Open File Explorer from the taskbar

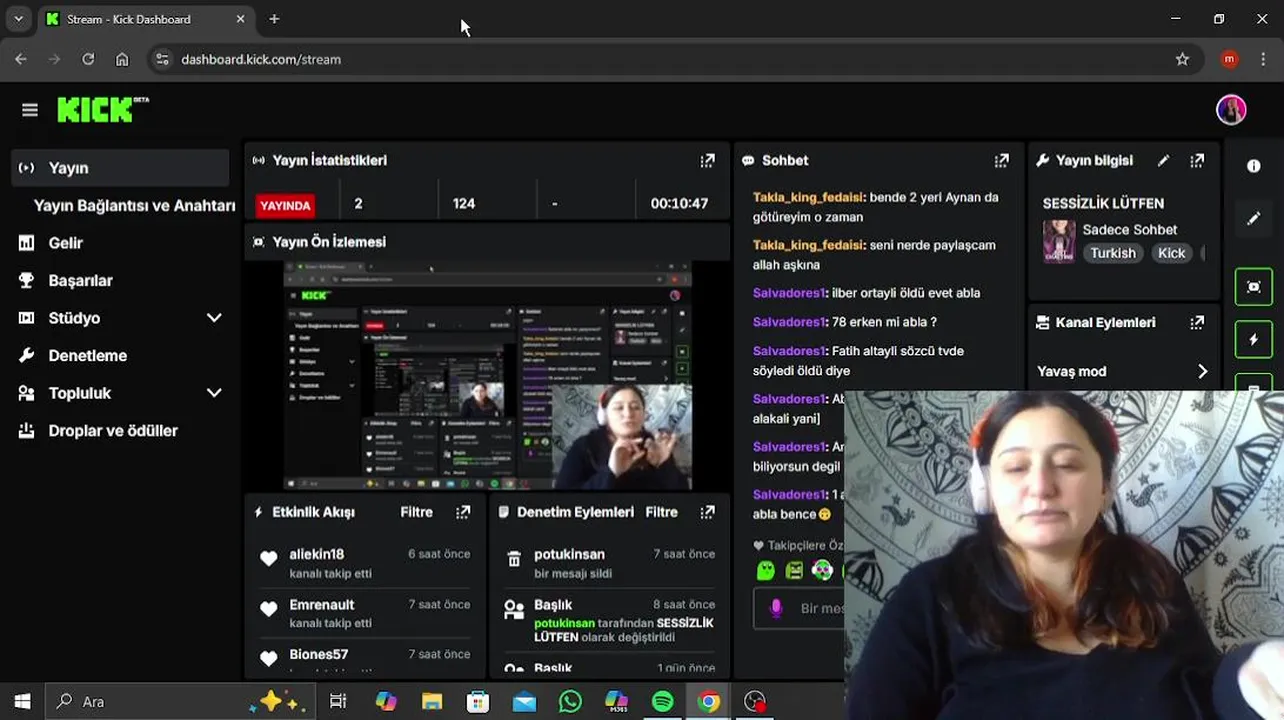click(x=432, y=701)
